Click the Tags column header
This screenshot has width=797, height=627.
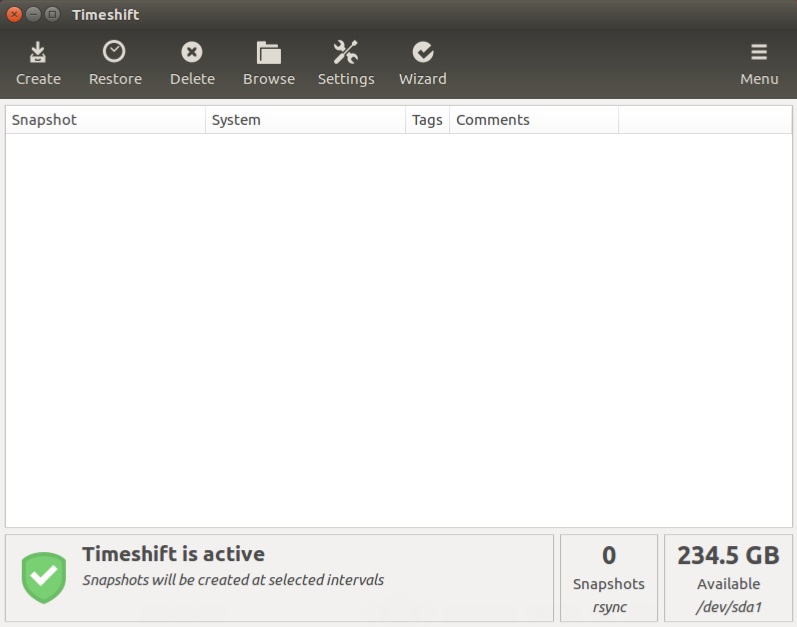click(427, 120)
